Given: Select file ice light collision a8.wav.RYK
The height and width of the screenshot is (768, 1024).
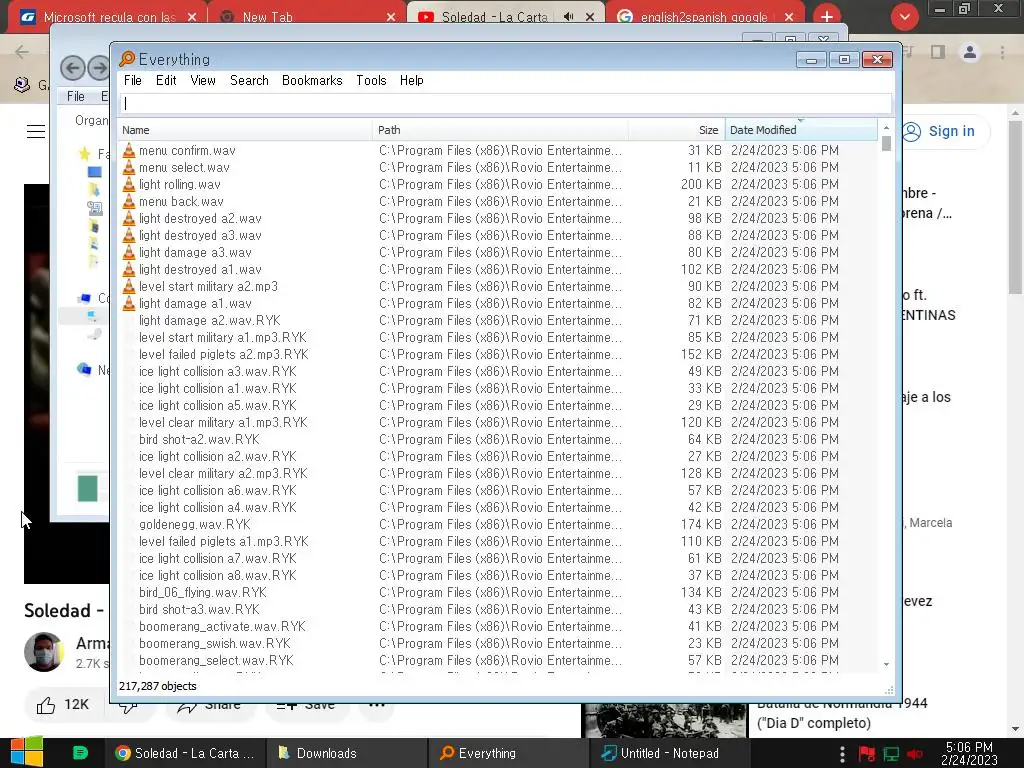Looking at the screenshot, I should (217, 575).
